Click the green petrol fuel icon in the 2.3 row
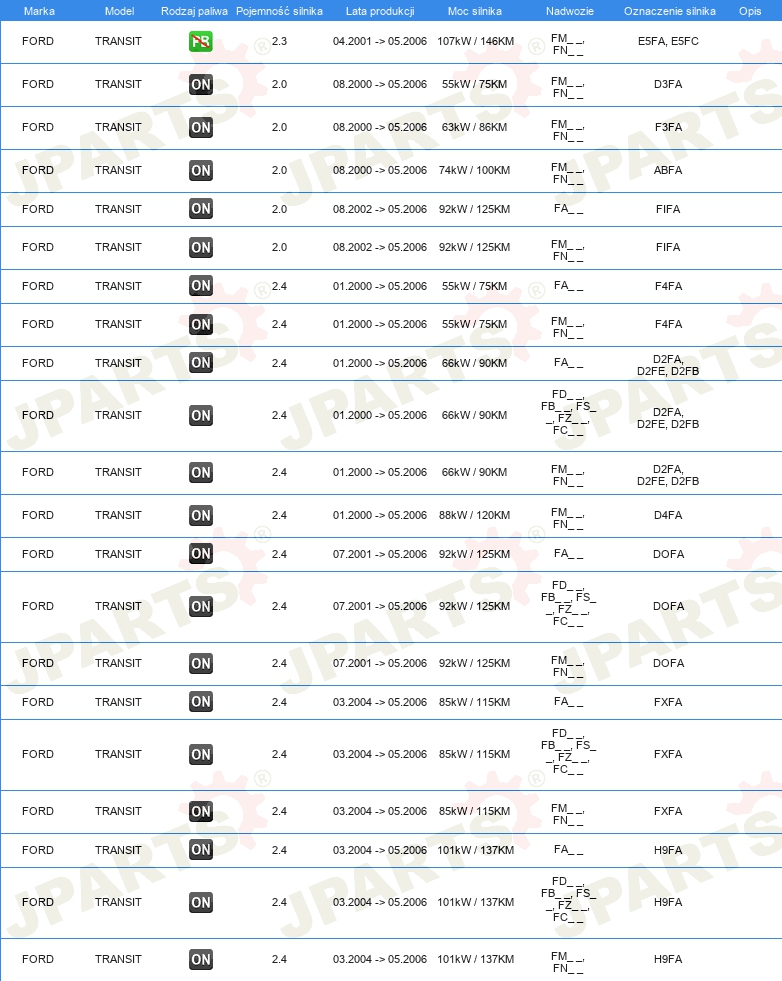The width and height of the screenshot is (782, 981). click(x=201, y=41)
